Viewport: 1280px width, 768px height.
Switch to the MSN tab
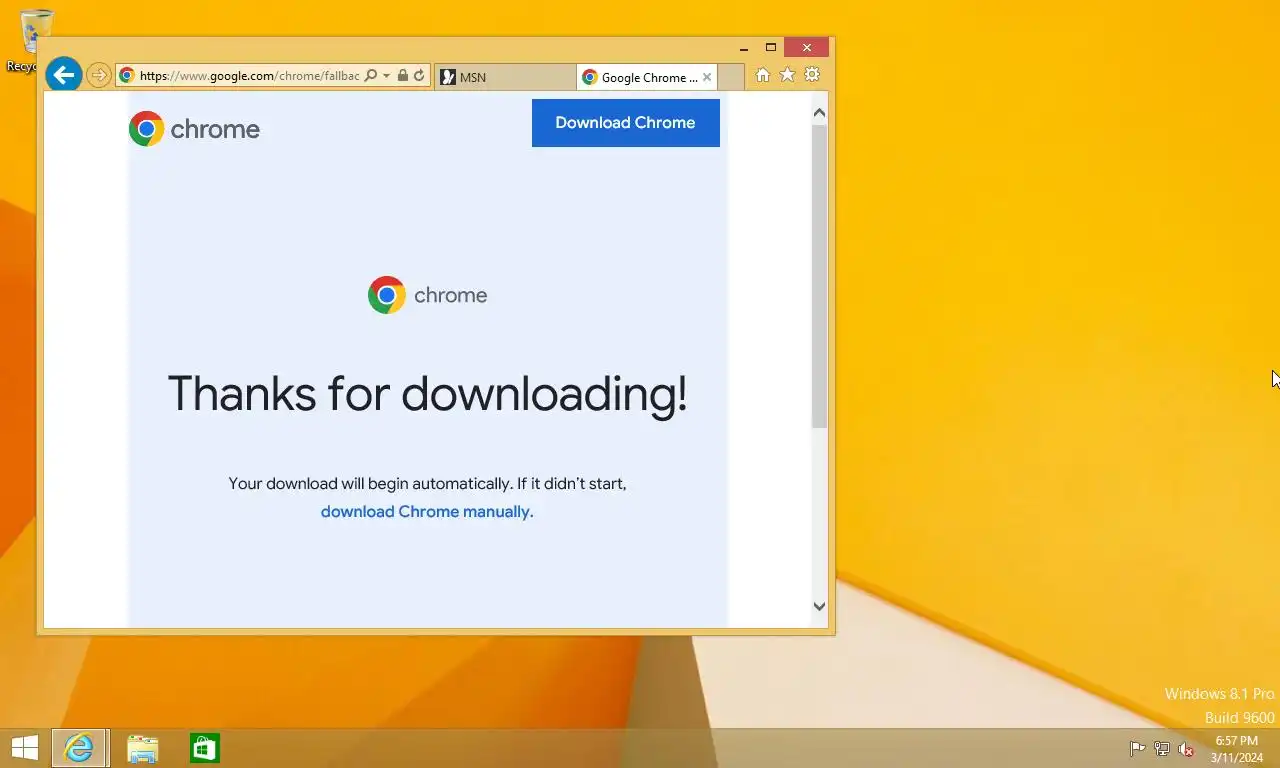[505, 77]
